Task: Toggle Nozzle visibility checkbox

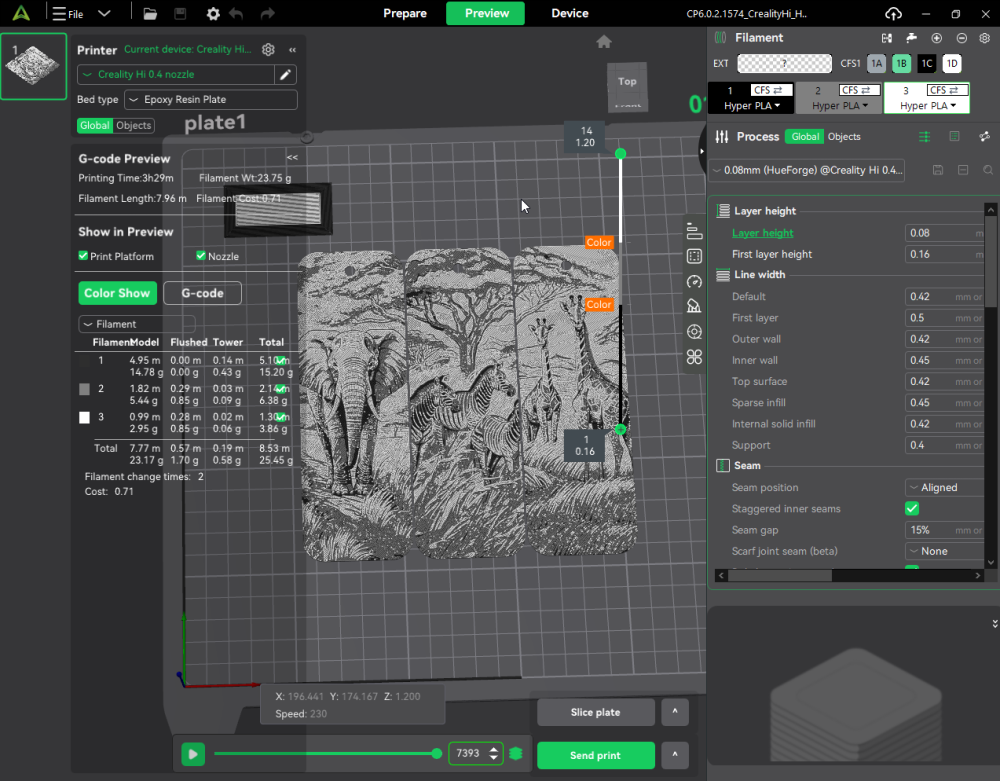Action: tap(201, 256)
